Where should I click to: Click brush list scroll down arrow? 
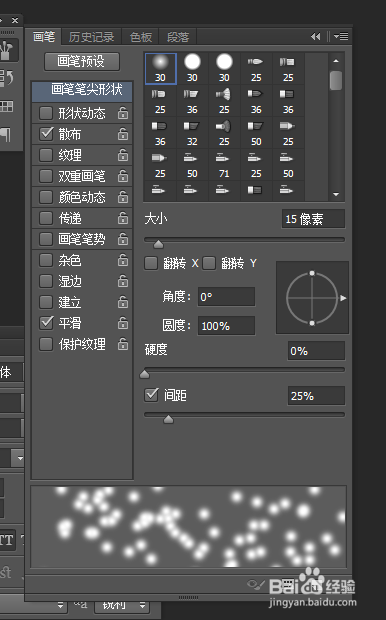[x=336, y=194]
